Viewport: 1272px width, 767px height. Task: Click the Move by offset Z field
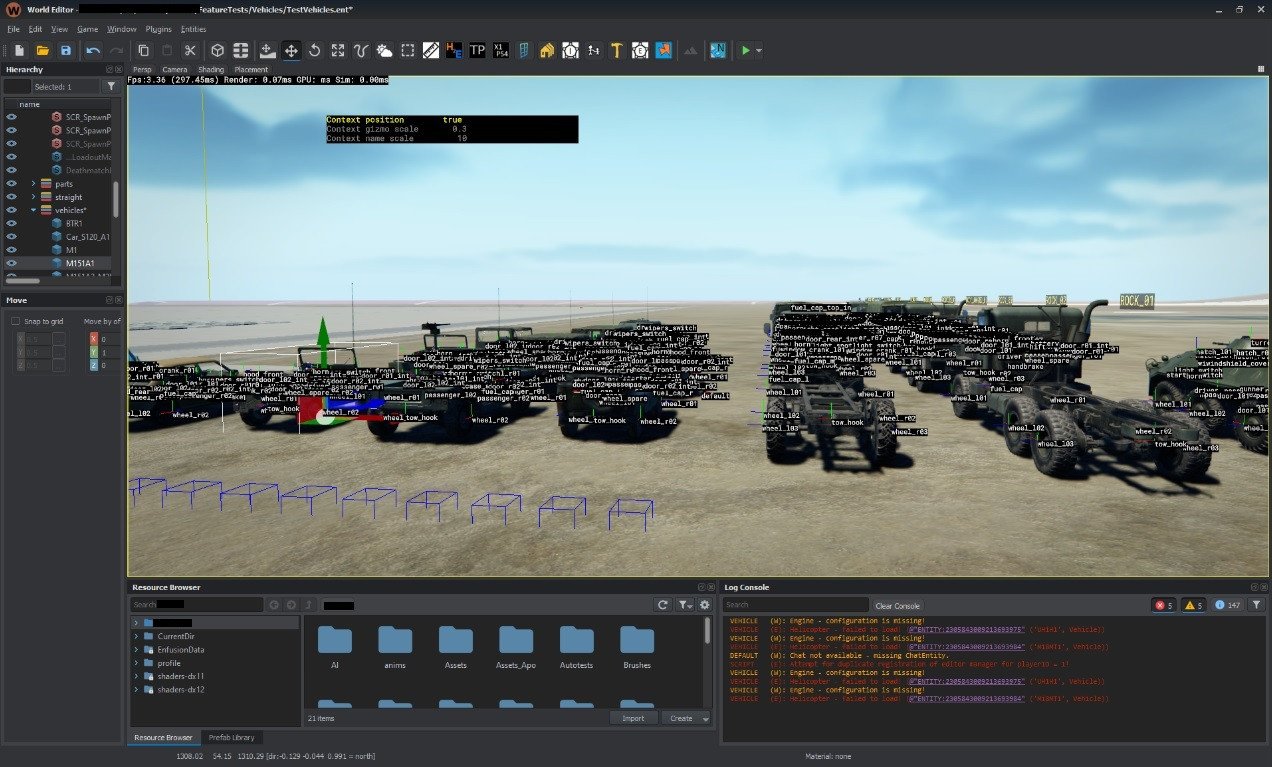(x=111, y=365)
